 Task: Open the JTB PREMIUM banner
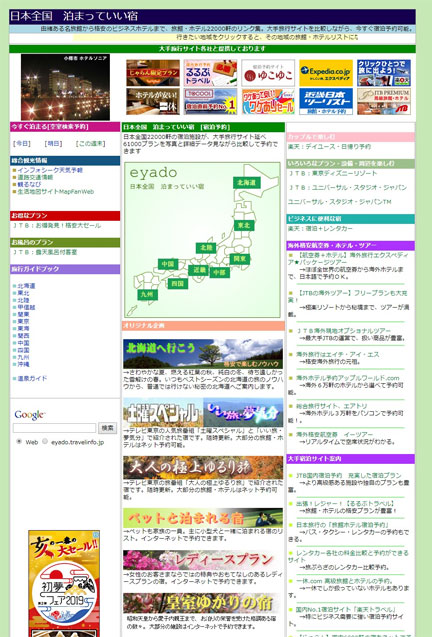point(384,102)
